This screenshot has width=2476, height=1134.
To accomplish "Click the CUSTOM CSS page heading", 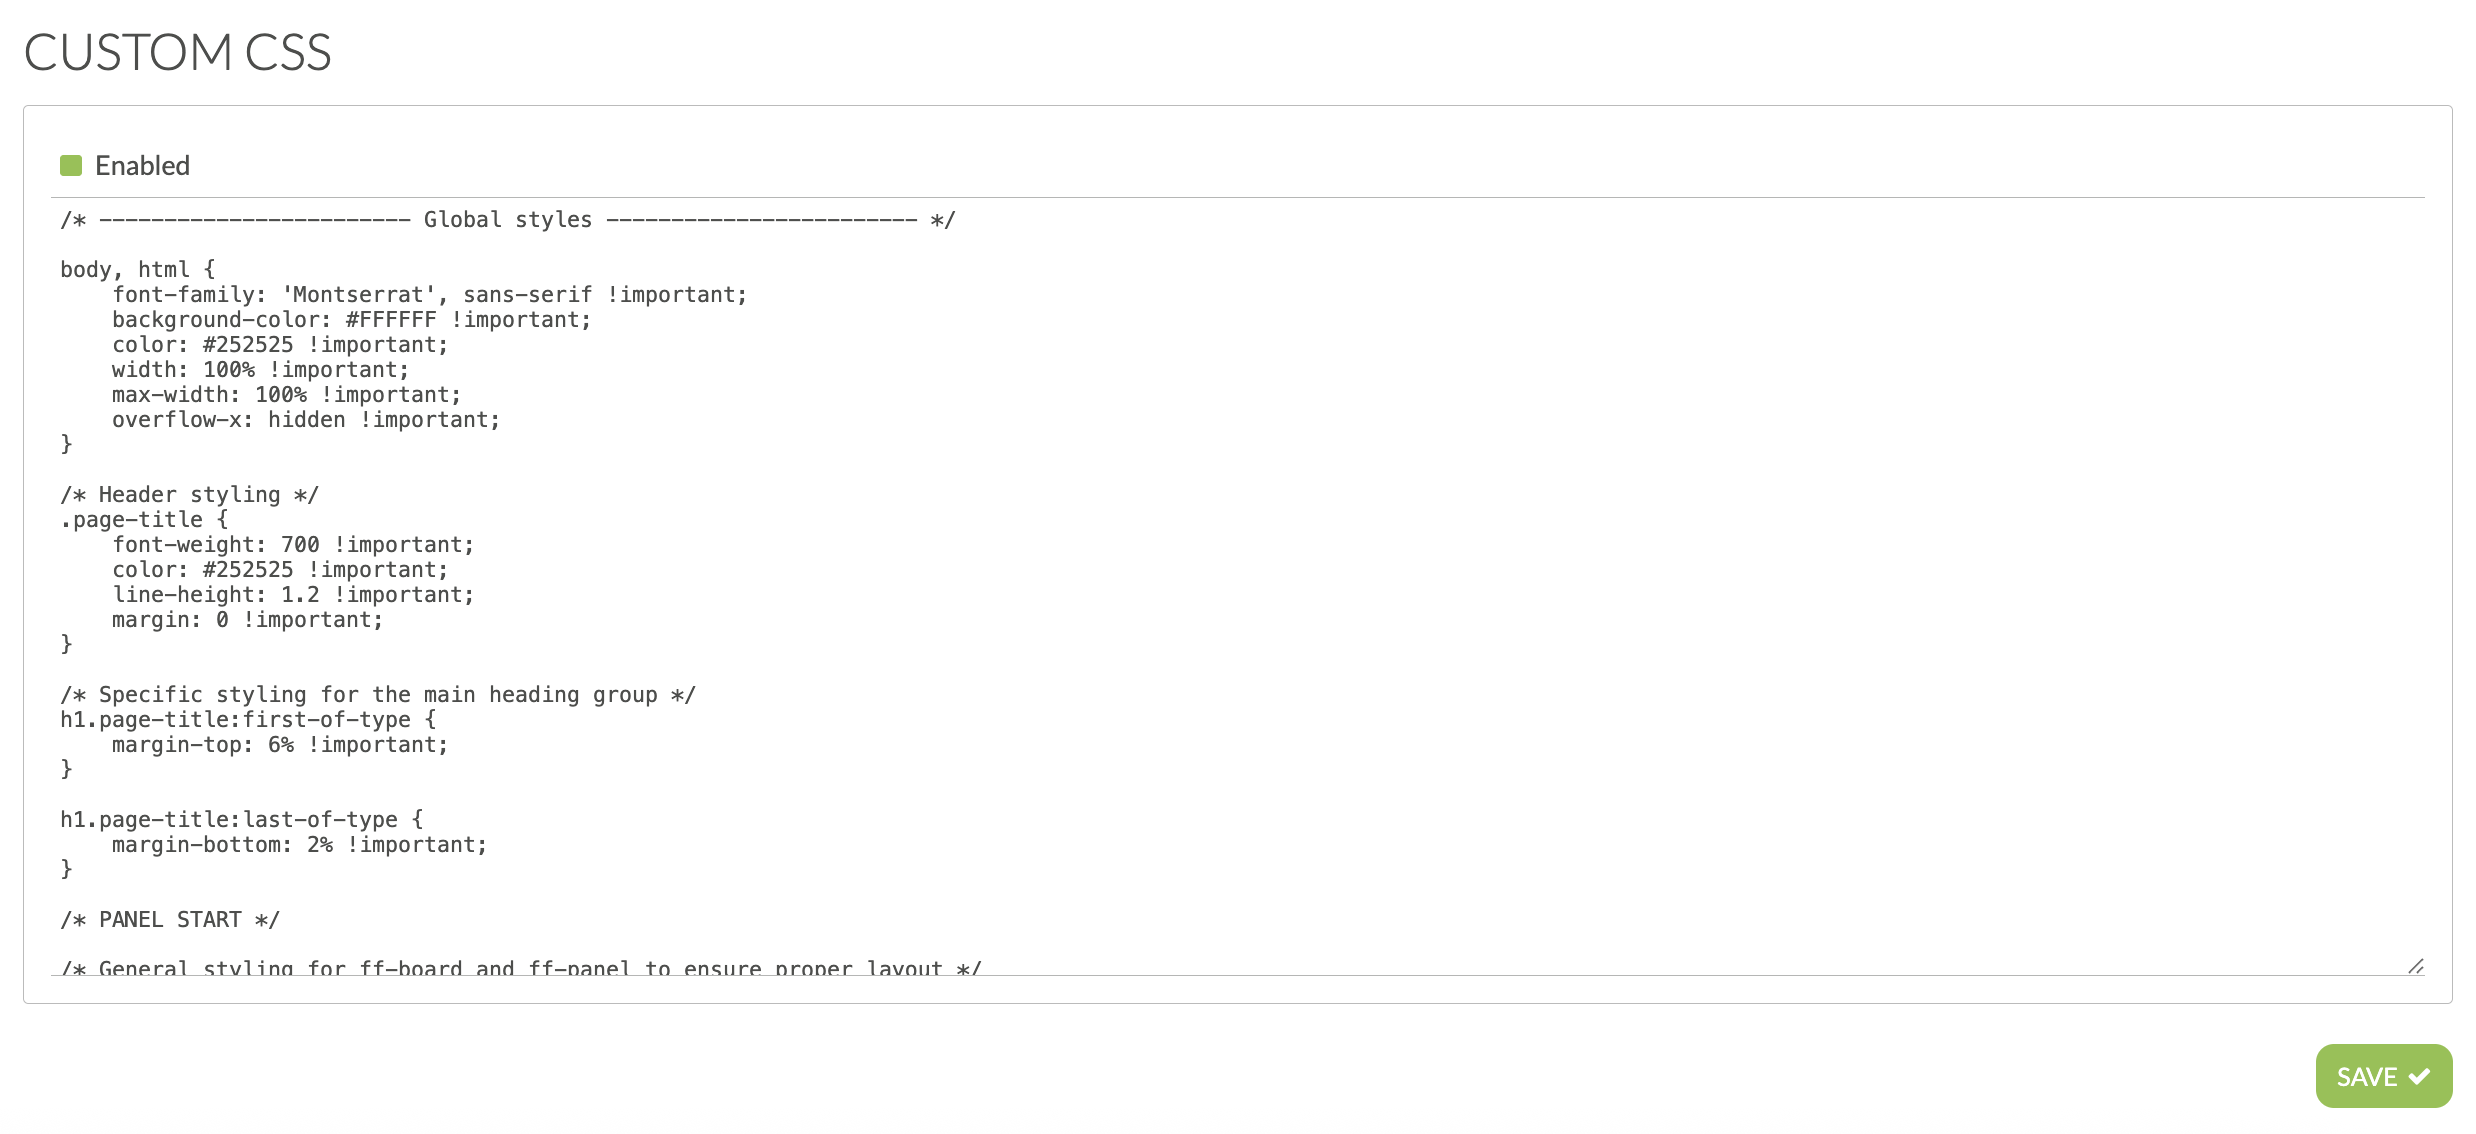I will [x=177, y=52].
